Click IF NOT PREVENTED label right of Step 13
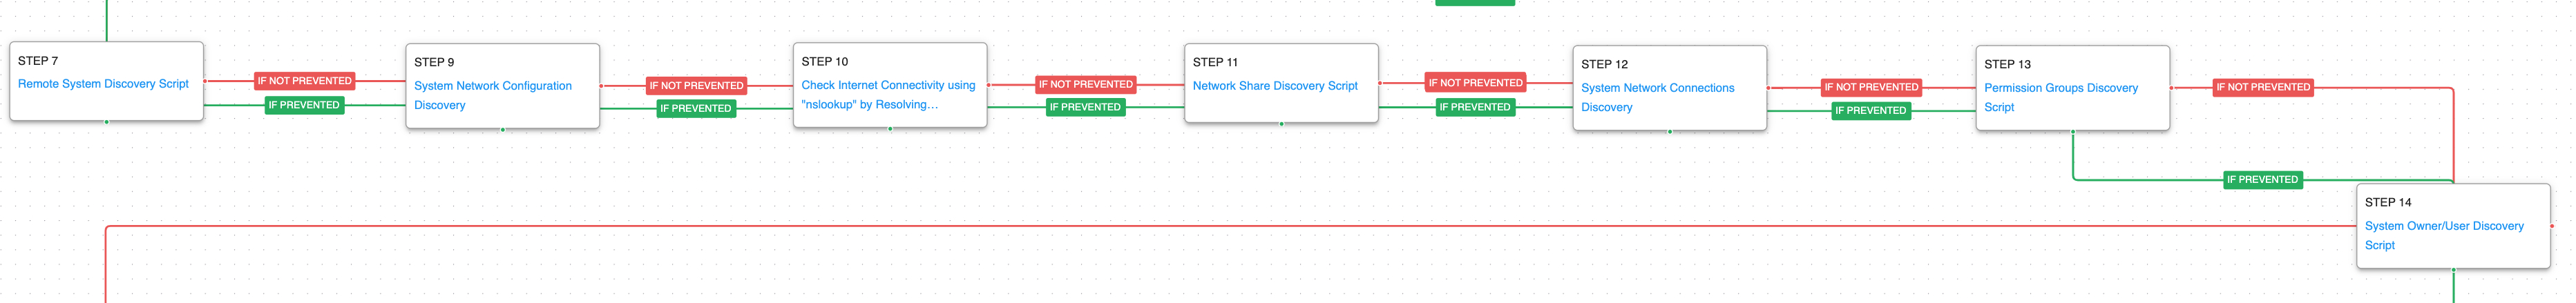This screenshot has width=2576, height=303. (x=2262, y=87)
